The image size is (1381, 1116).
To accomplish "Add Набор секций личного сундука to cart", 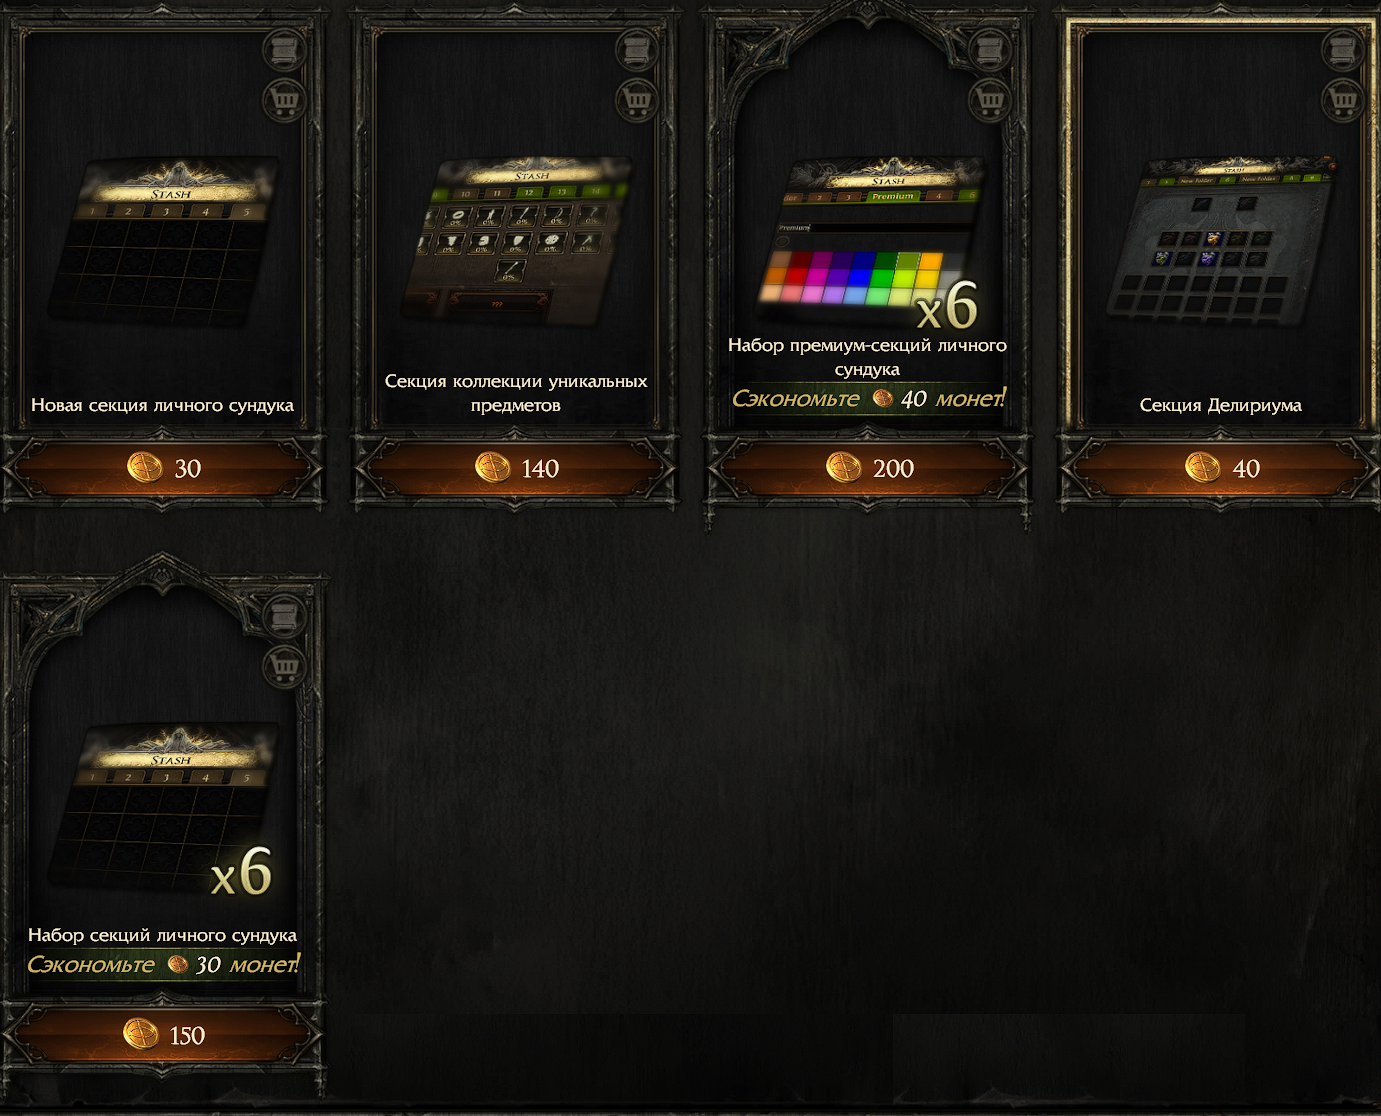I will (x=284, y=666).
